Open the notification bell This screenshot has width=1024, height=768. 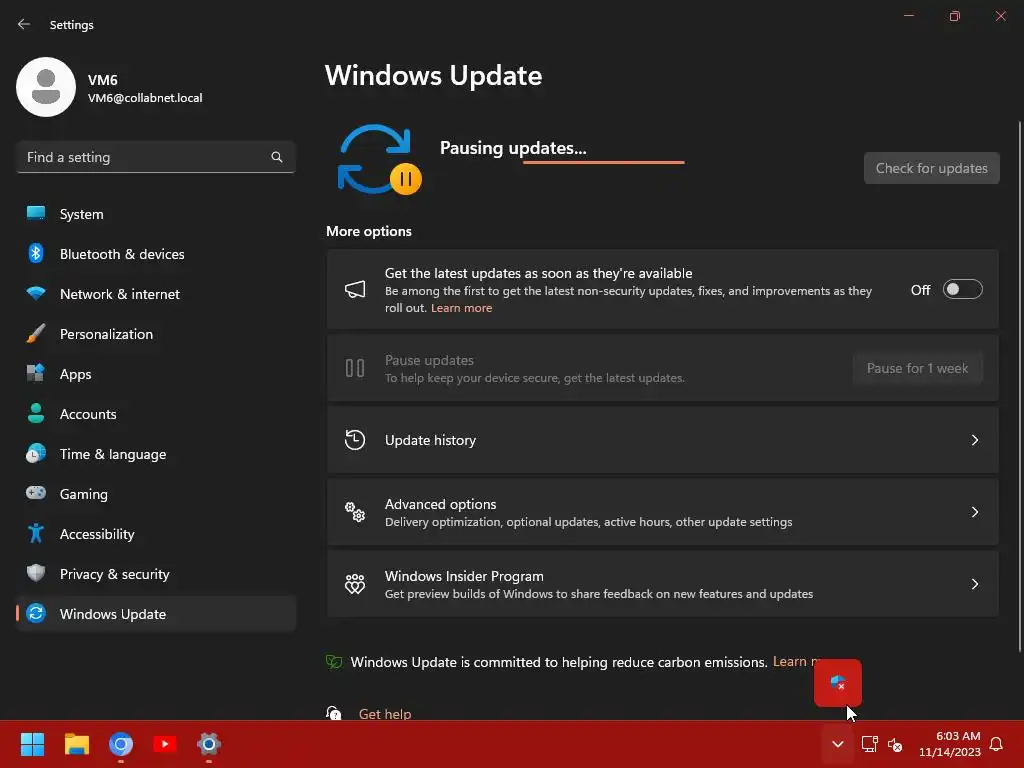[996, 744]
